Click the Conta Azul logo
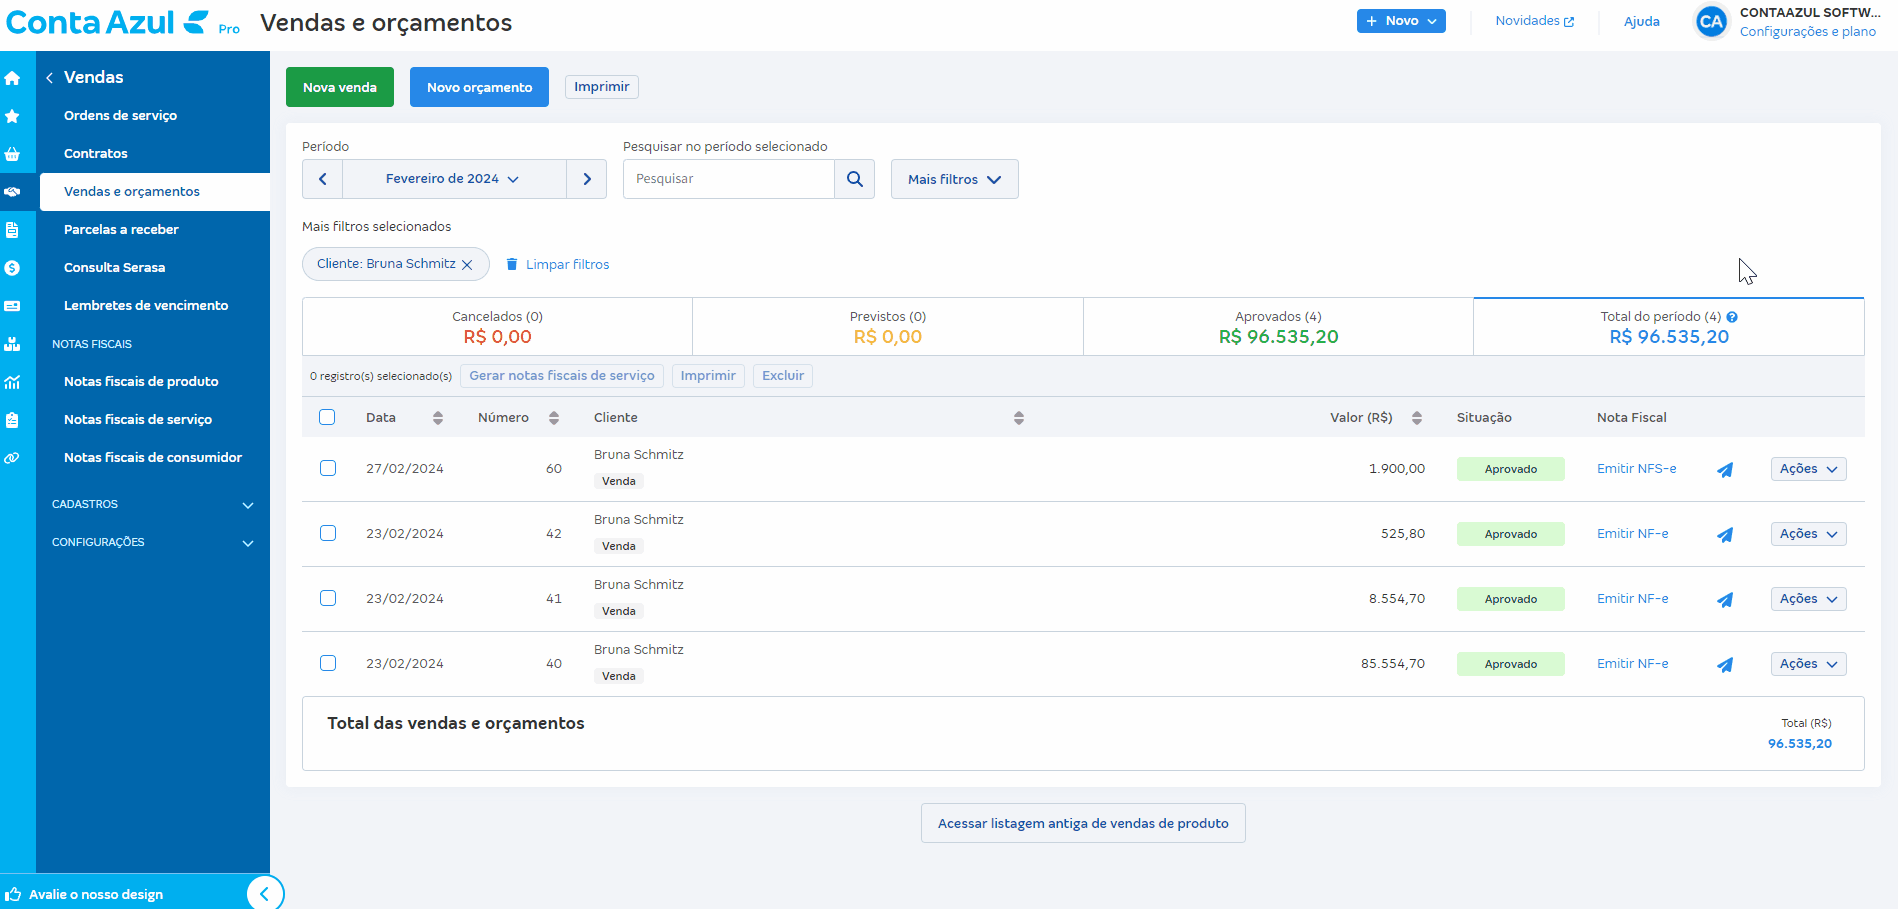 pos(108,22)
